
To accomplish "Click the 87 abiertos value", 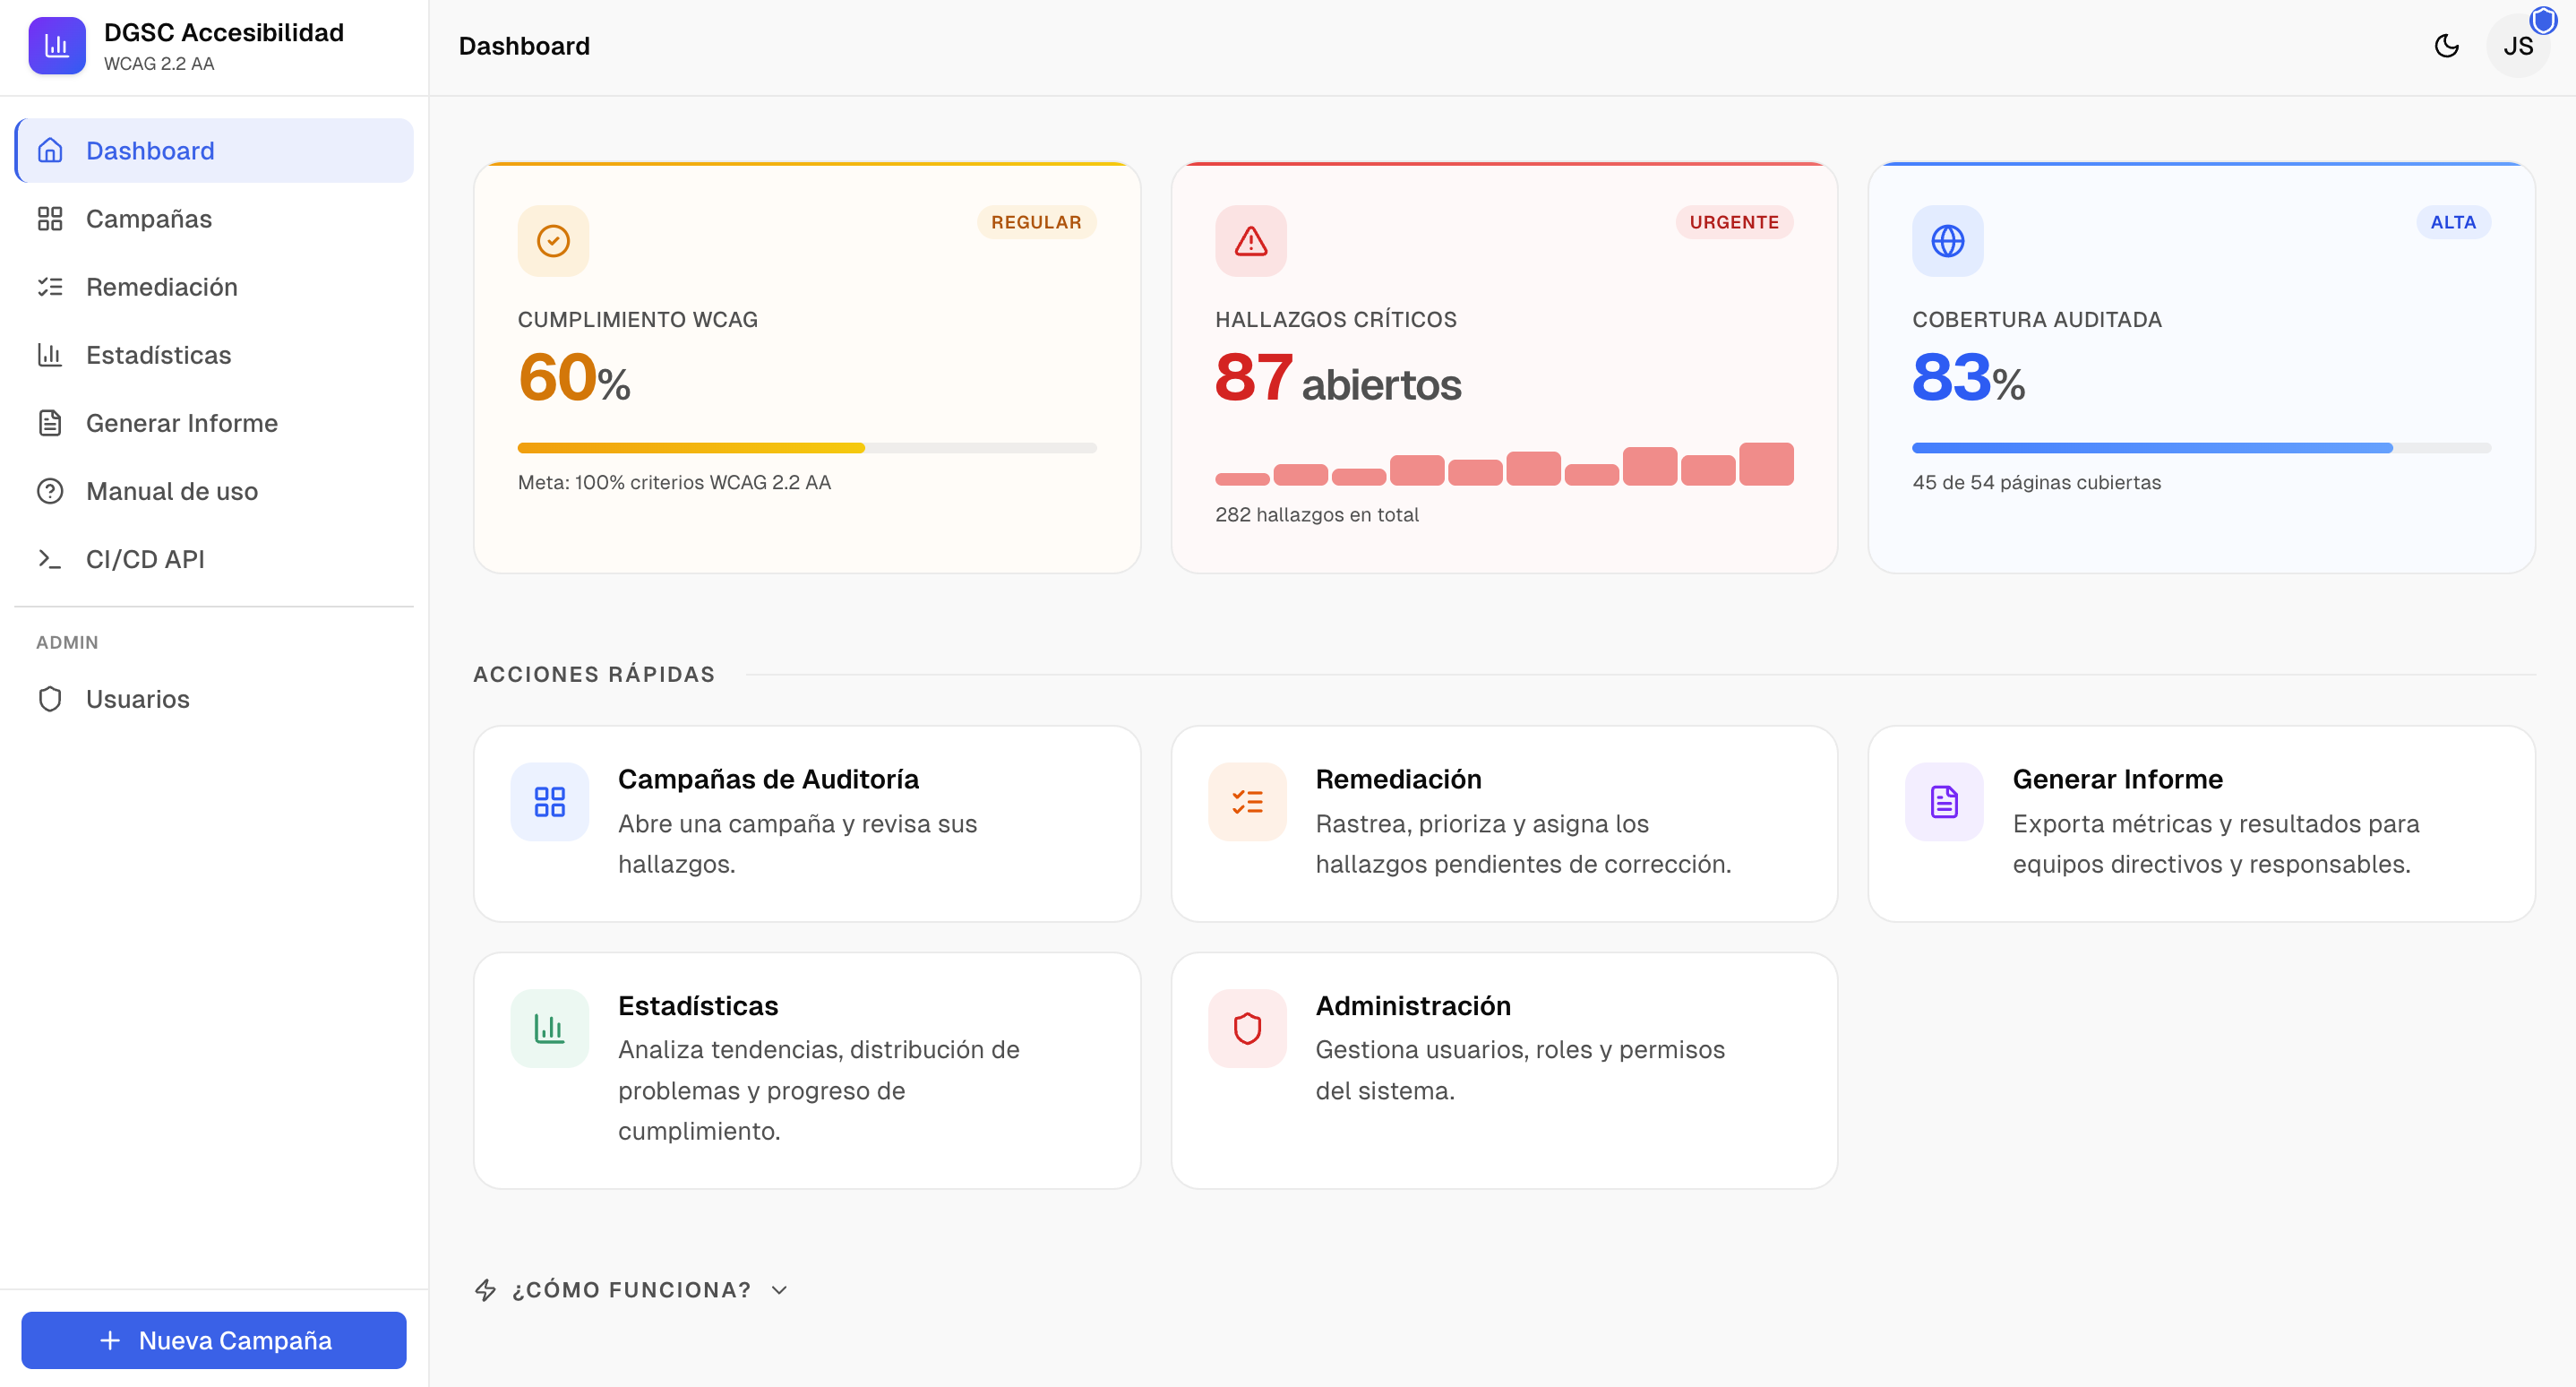I will pos(1338,378).
